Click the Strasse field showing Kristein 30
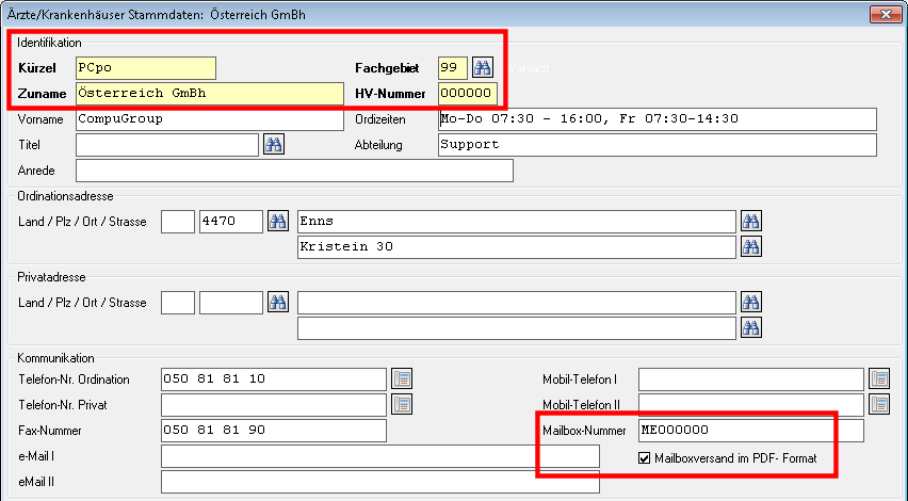The image size is (908, 501). pos(517,247)
